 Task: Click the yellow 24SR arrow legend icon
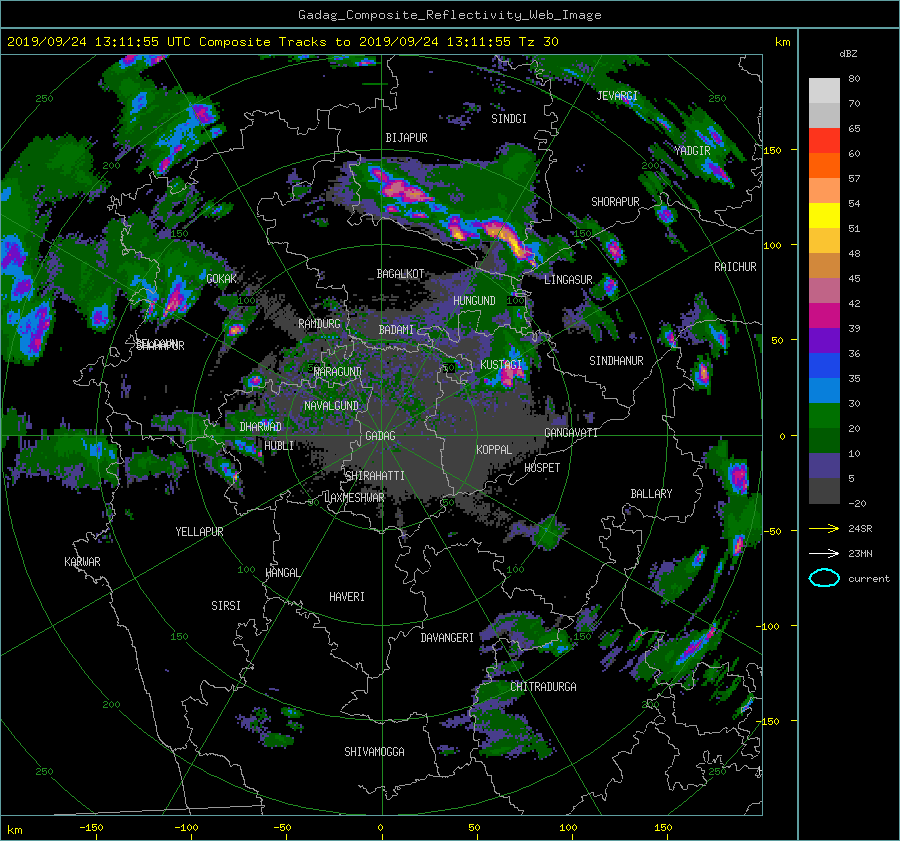click(824, 528)
